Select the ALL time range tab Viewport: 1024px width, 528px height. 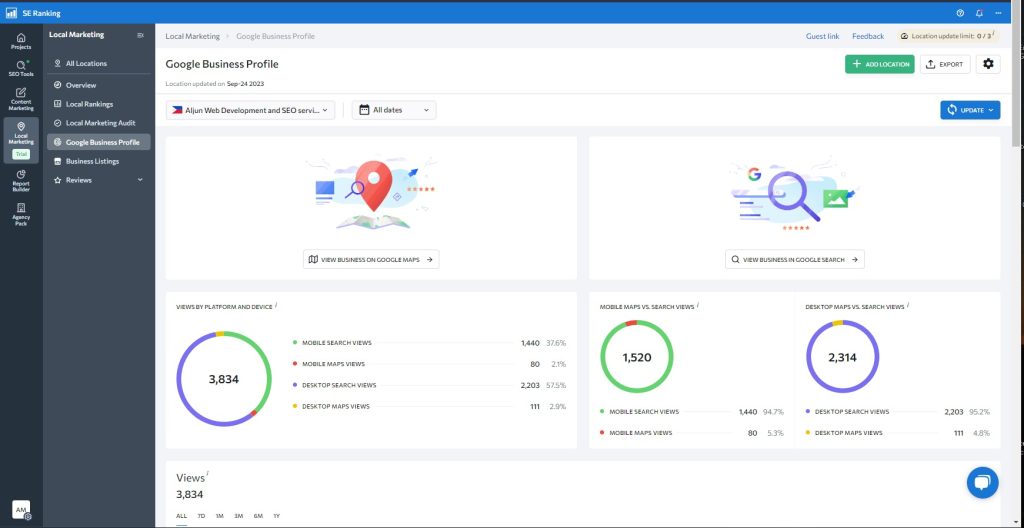(182, 516)
